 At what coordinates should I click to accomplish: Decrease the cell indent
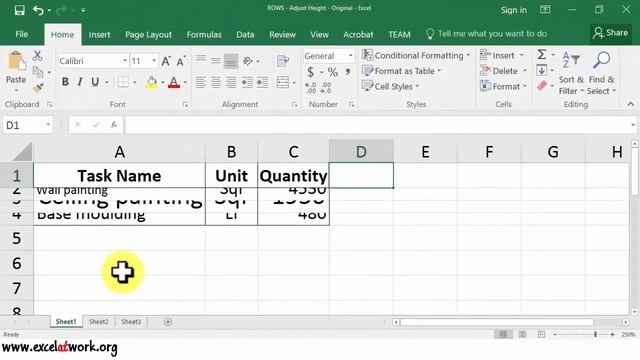[247, 82]
